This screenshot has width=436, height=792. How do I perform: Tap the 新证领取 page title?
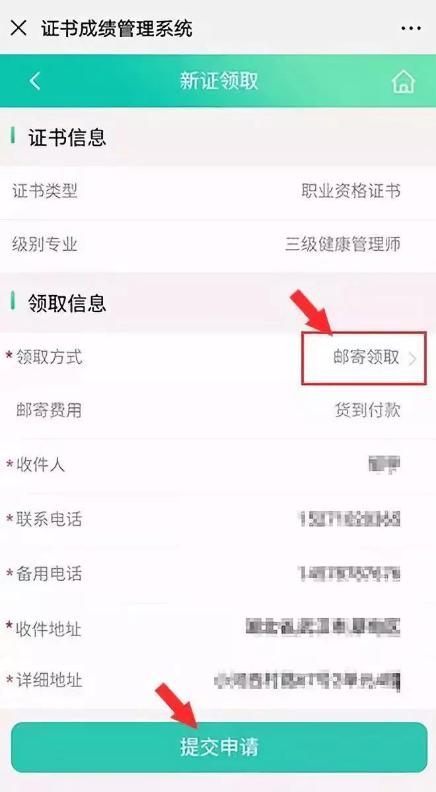[219, 81]
